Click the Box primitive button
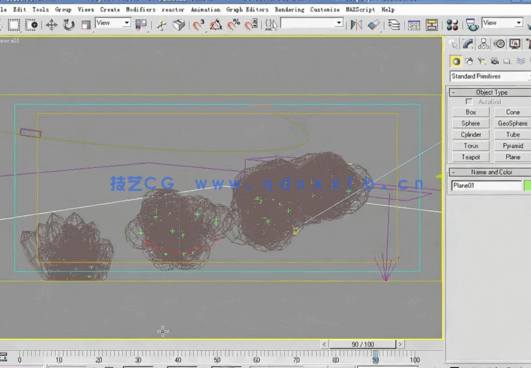The height and width of the screenshot is (368, 531). pos(471,112)
